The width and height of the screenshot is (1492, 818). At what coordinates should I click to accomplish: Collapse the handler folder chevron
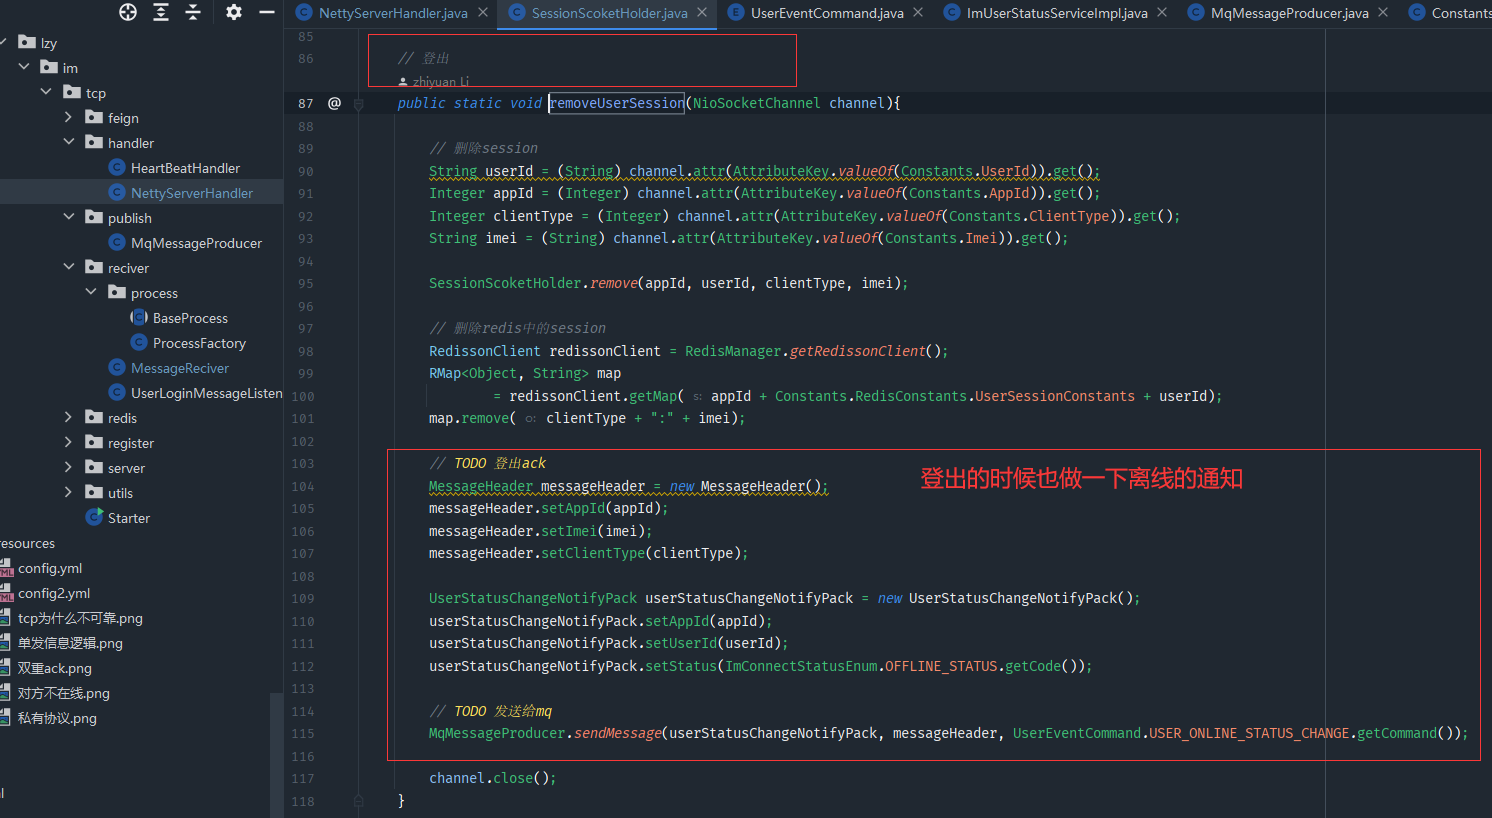click(x=68, y=142)
